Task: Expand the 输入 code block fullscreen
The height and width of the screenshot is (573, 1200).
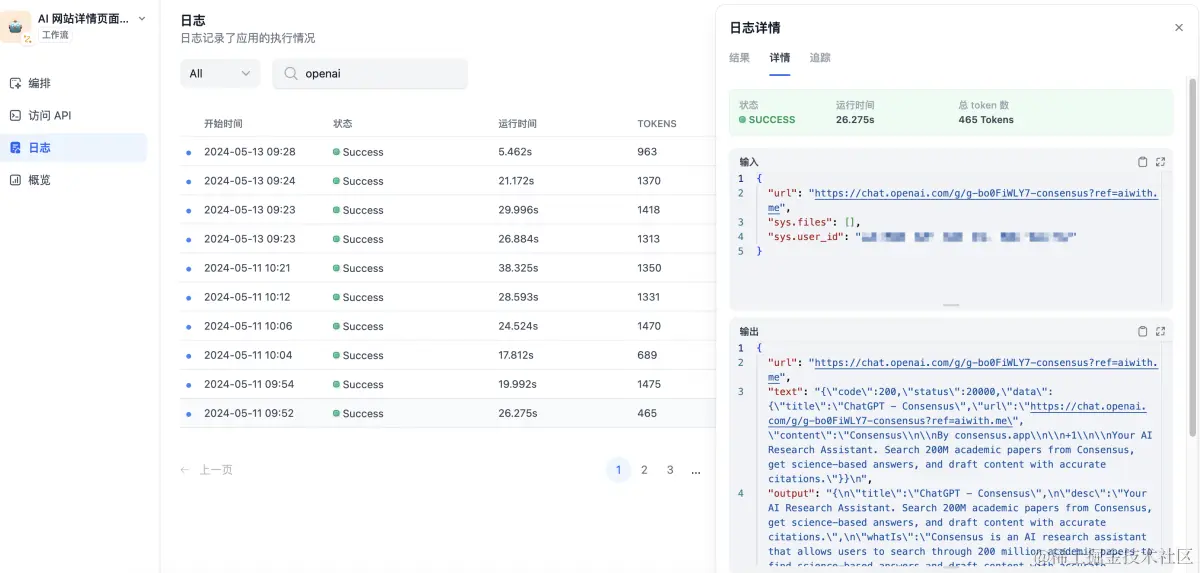Action: click(1161, 162)
